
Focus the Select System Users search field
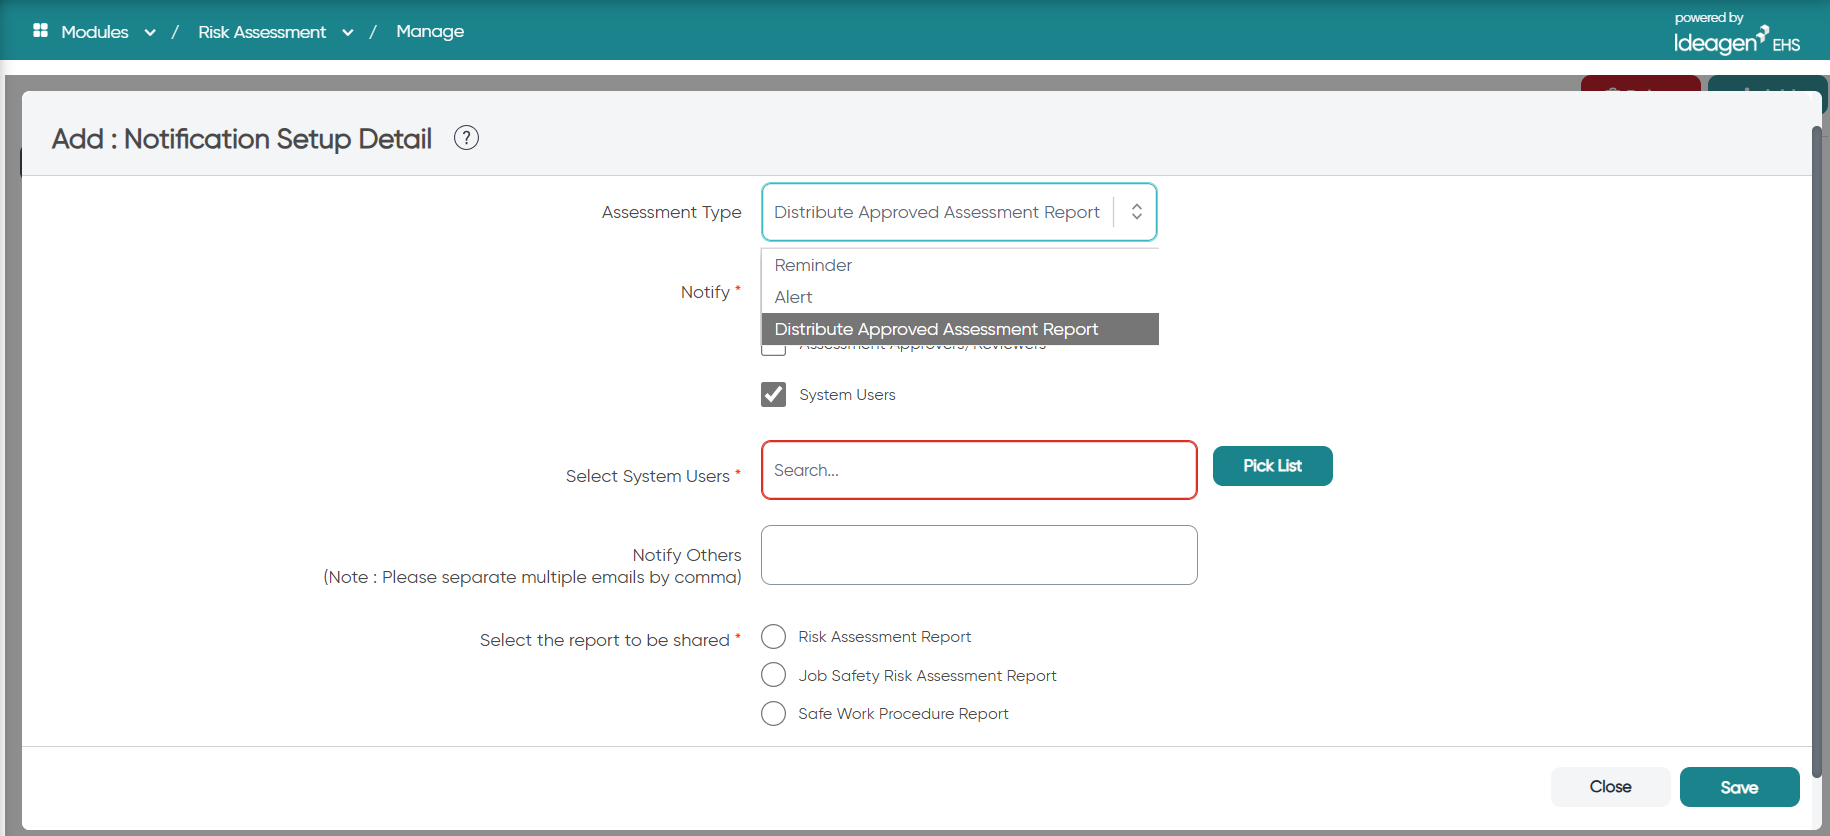979,470
